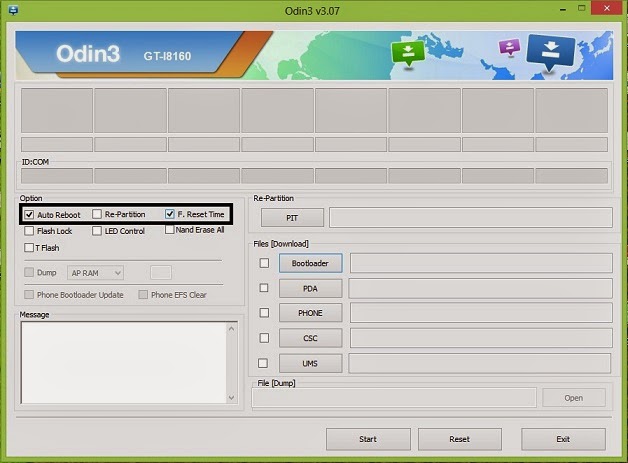Start the flashing process
Image resolution: width=628 pixels, height=463 pixels.
click(368, 439)
